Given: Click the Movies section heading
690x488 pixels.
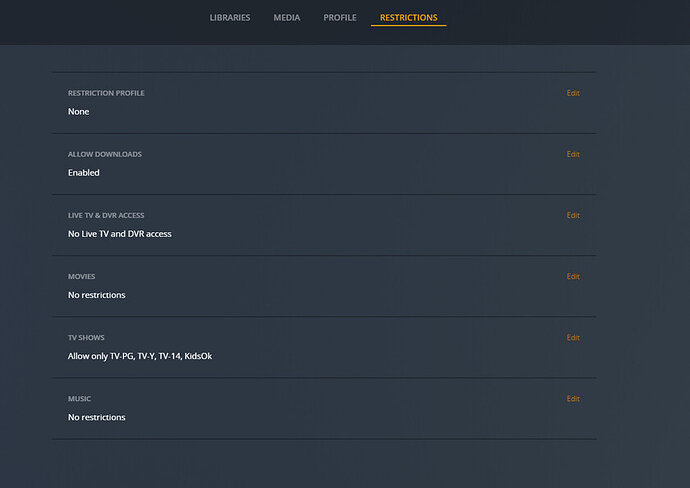Looking at the screenshot, I should (x=81, y=276).
